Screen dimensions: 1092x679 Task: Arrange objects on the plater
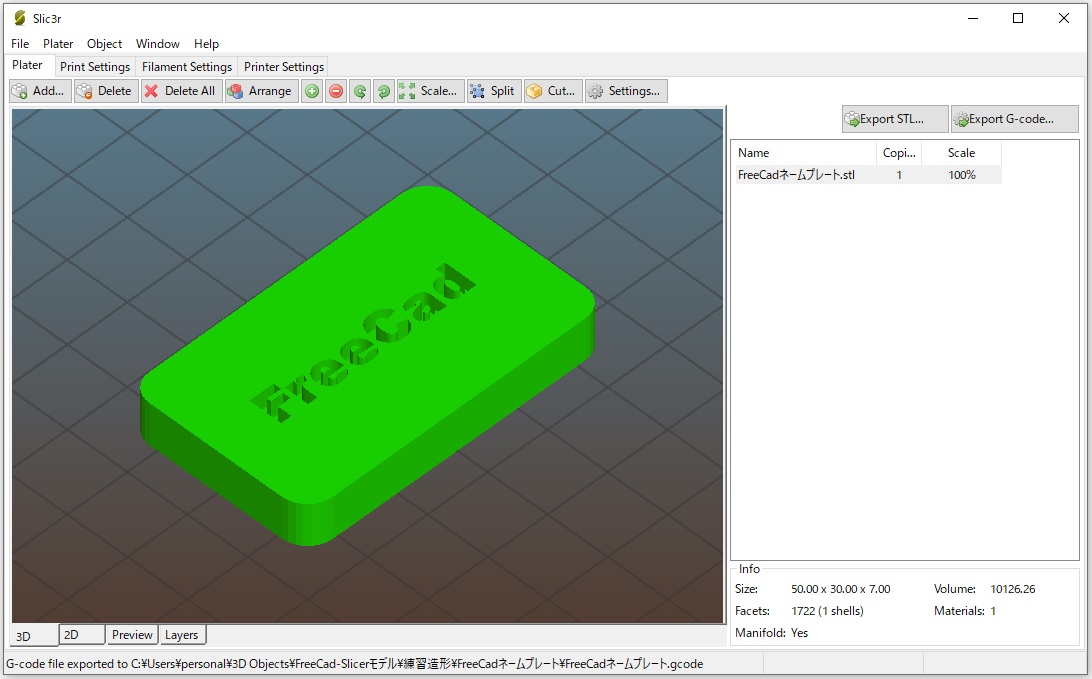point(259,91)
